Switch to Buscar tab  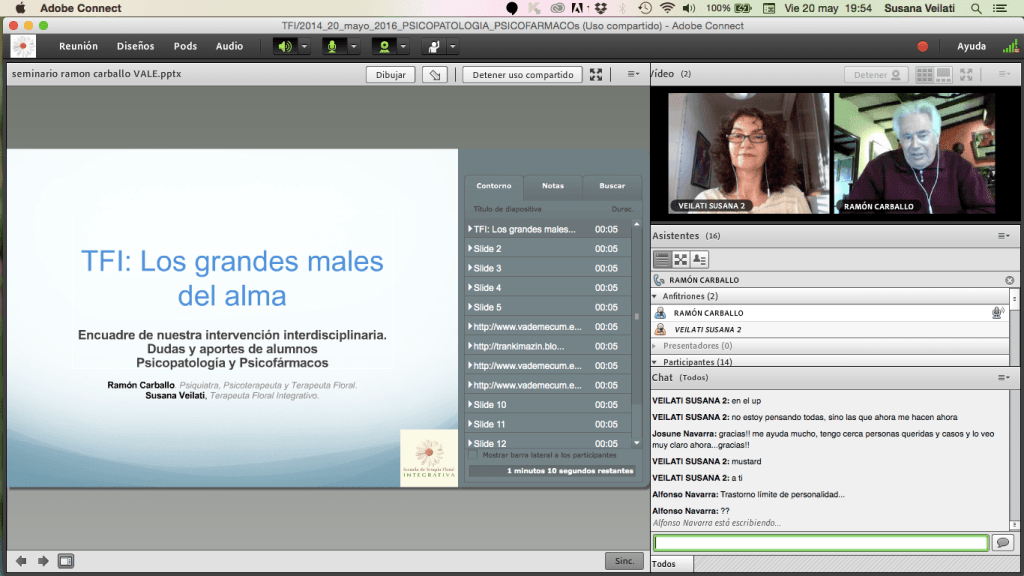point(612,186)
